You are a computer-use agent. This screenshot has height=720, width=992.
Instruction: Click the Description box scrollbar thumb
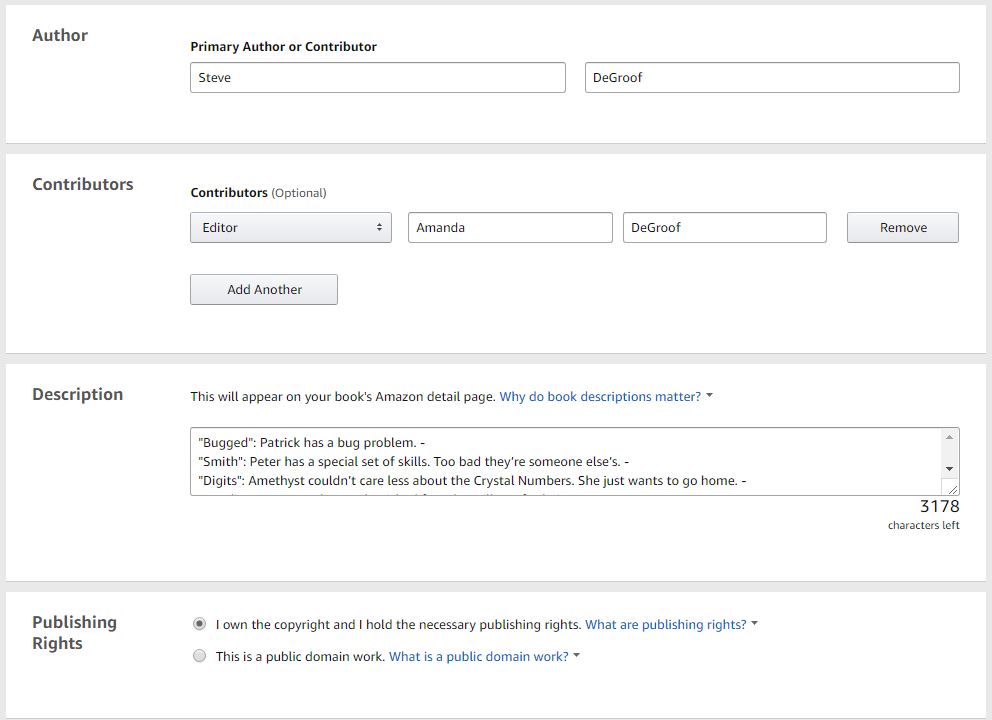pyautogui.click(x=950, y=453)
